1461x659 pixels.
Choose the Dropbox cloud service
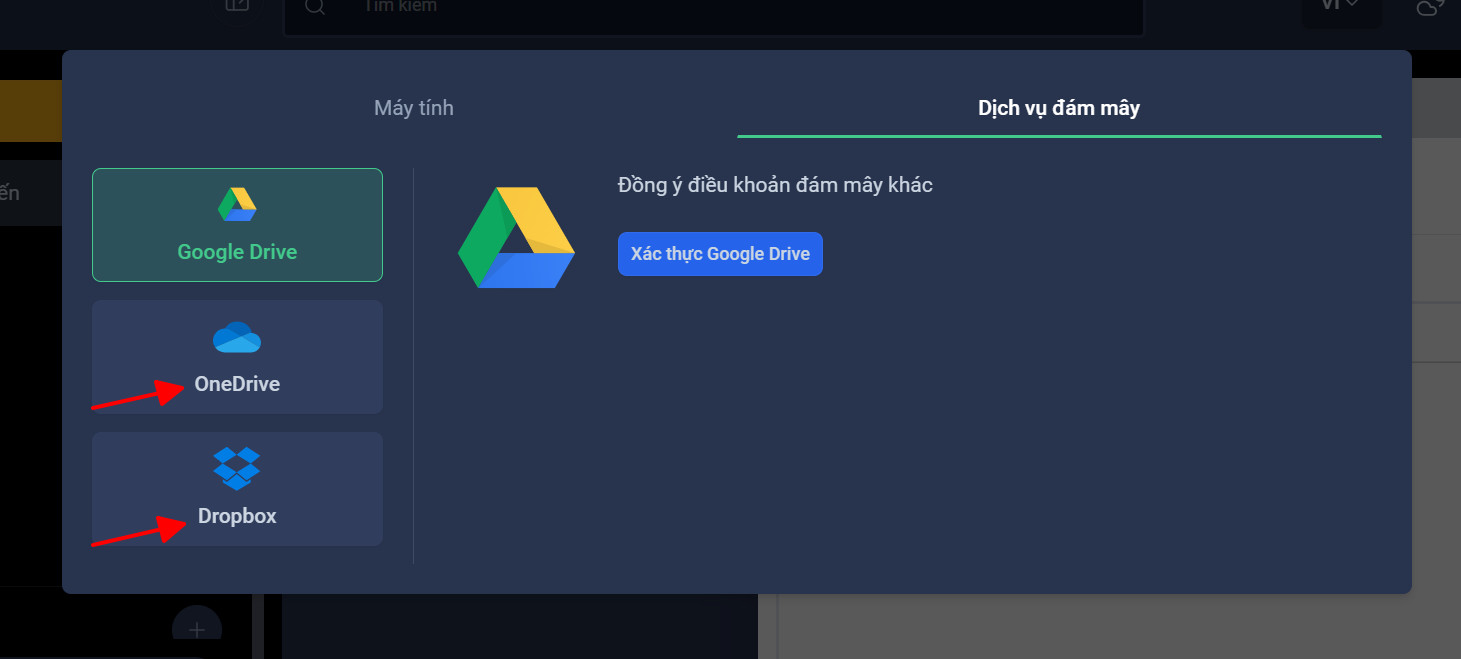[x=237, y=489]
